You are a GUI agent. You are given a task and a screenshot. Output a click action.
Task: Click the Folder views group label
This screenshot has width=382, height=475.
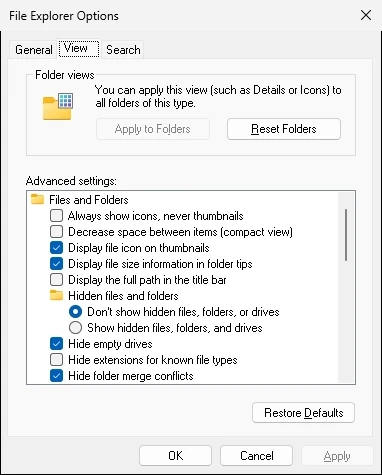[x=65, y=75]
